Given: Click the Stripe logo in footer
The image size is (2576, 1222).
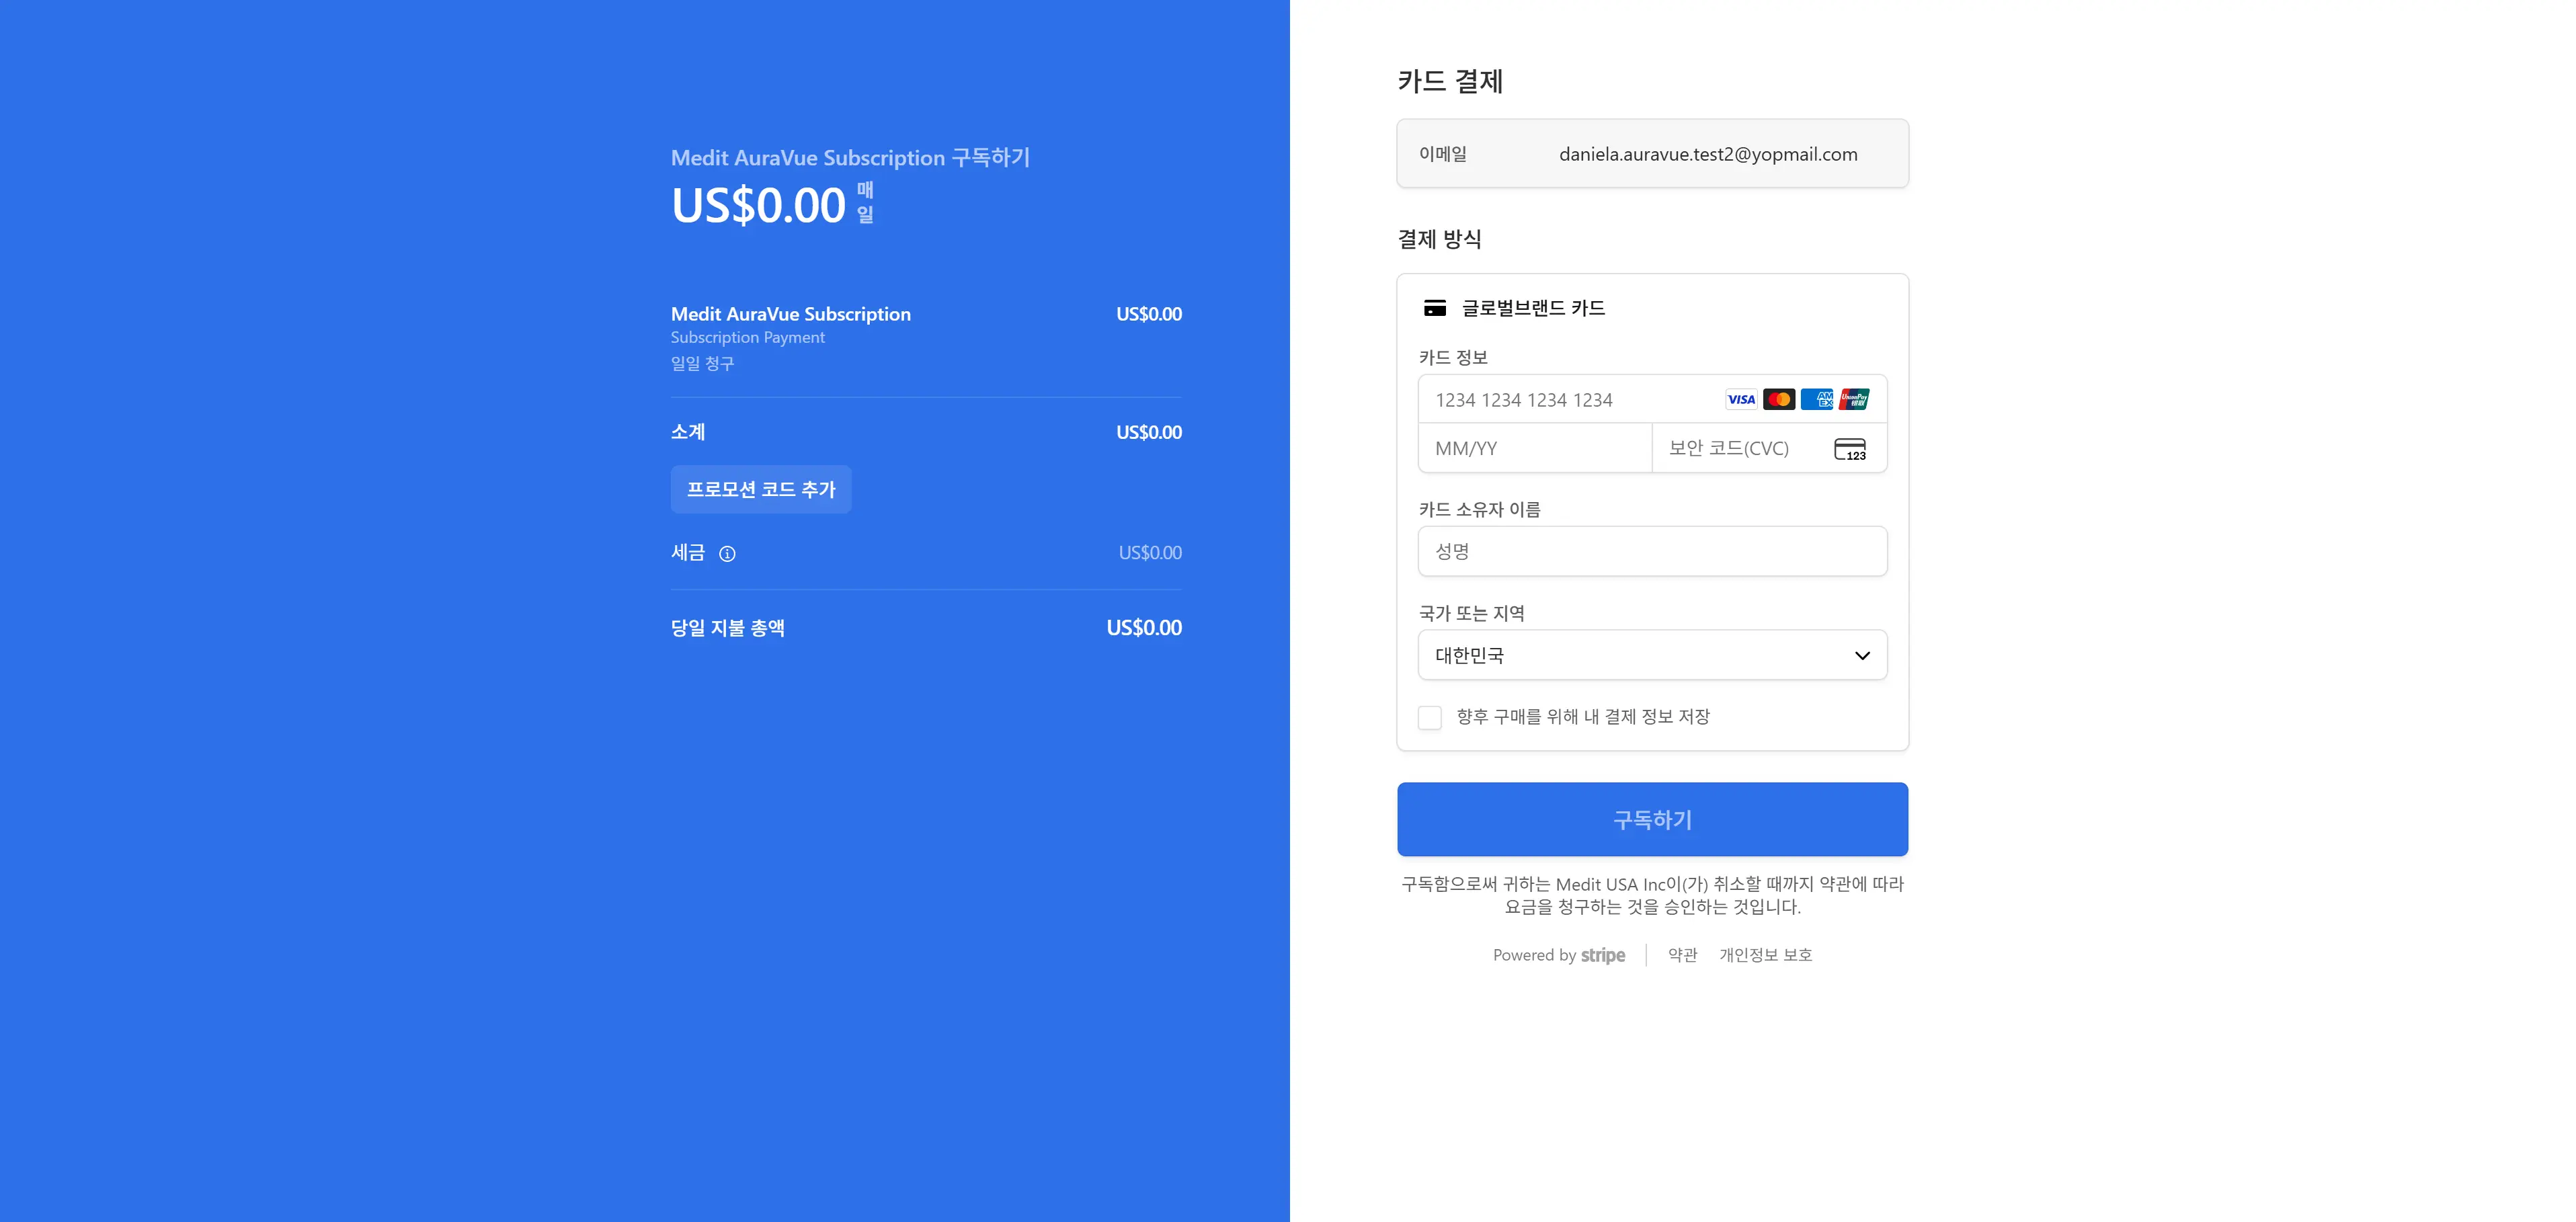Looking at the screenshot, I should [x=1603, y=955].
